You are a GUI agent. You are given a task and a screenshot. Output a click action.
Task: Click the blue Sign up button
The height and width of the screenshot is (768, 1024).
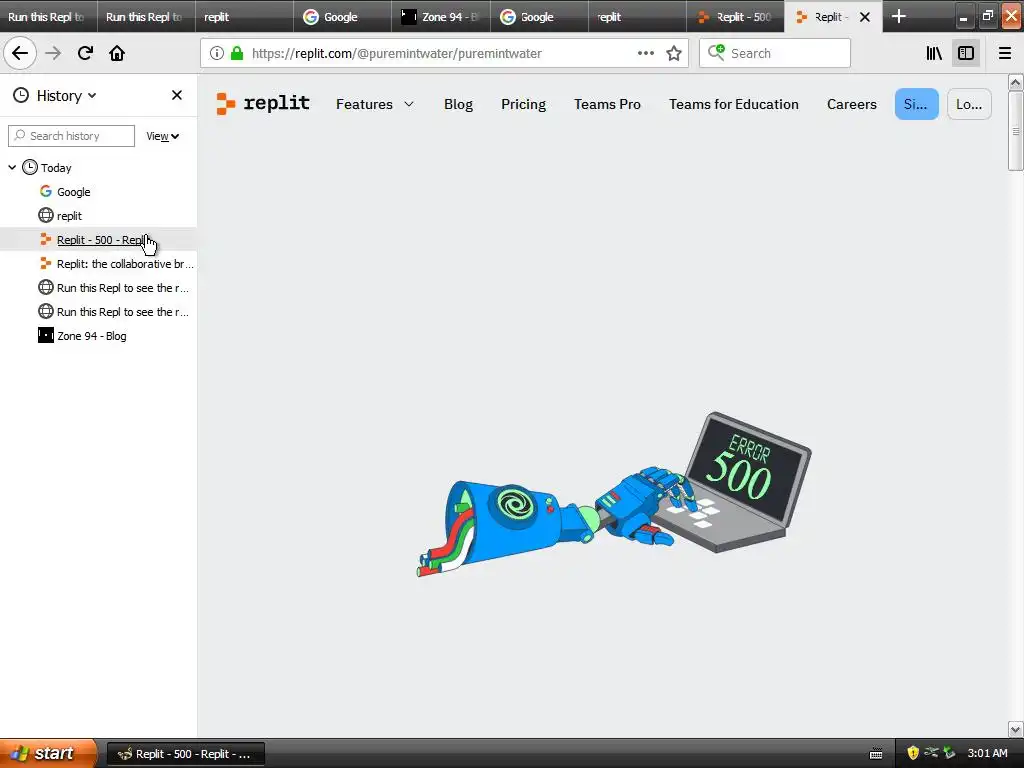pyautogui.click(x=916, y=104)
